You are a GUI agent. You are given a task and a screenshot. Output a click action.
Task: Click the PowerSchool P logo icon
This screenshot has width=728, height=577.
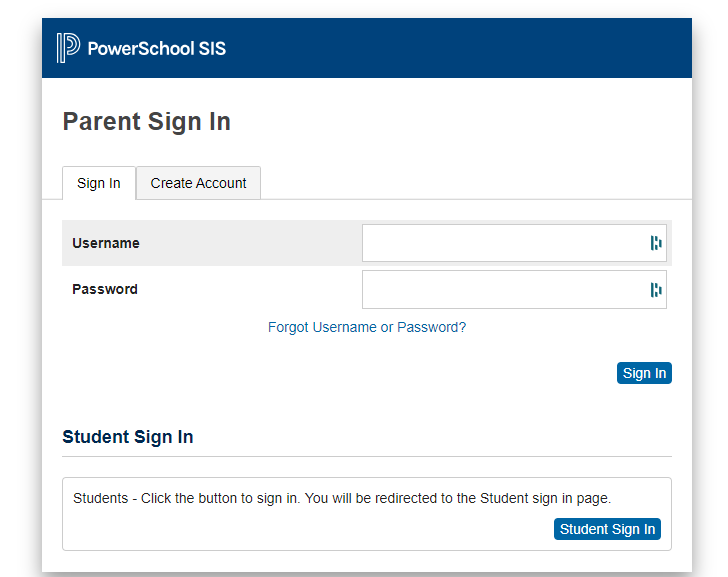coord(68,48)
